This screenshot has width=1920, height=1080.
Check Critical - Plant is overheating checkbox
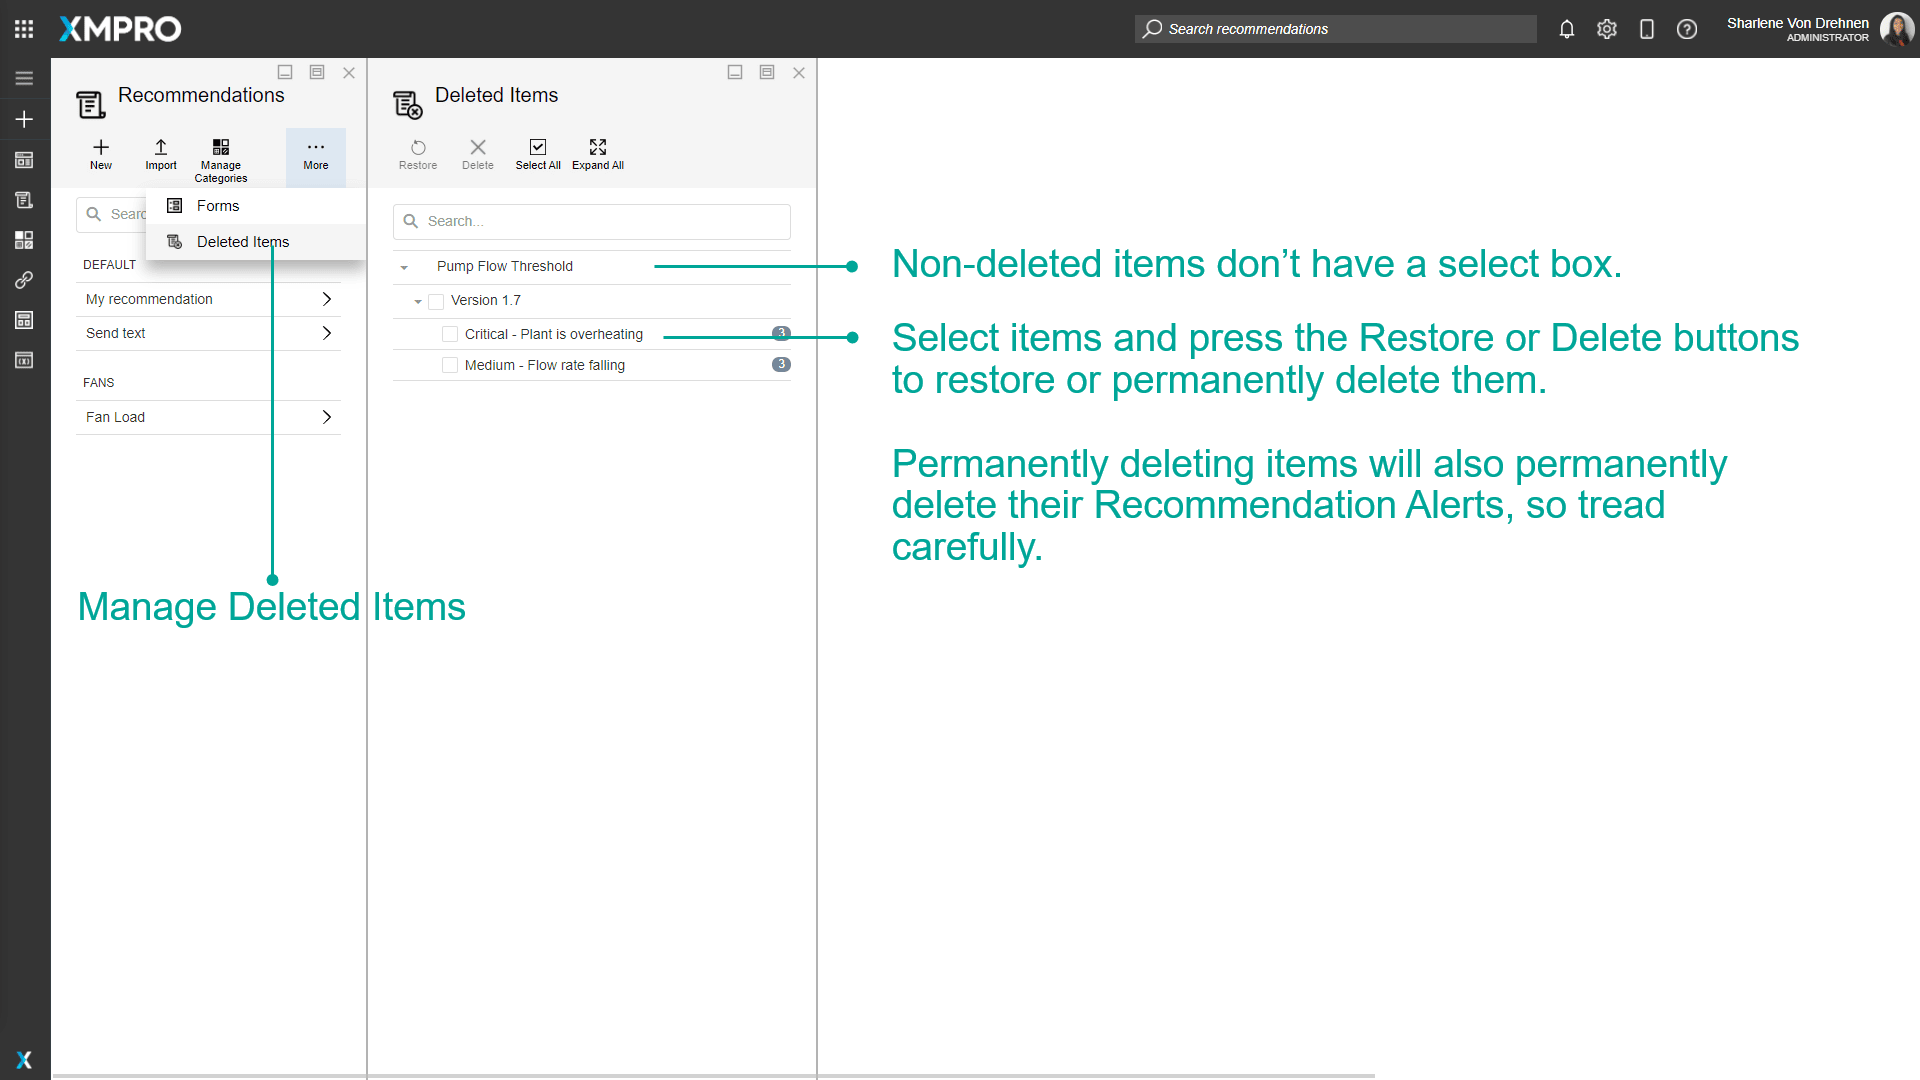[x=450, y=334]
